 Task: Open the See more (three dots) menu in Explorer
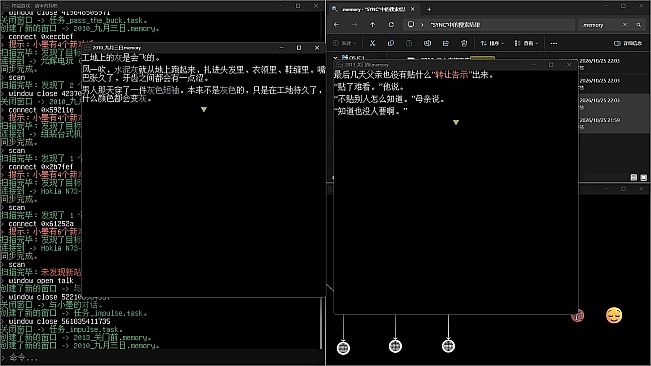[x=554, y=43]
